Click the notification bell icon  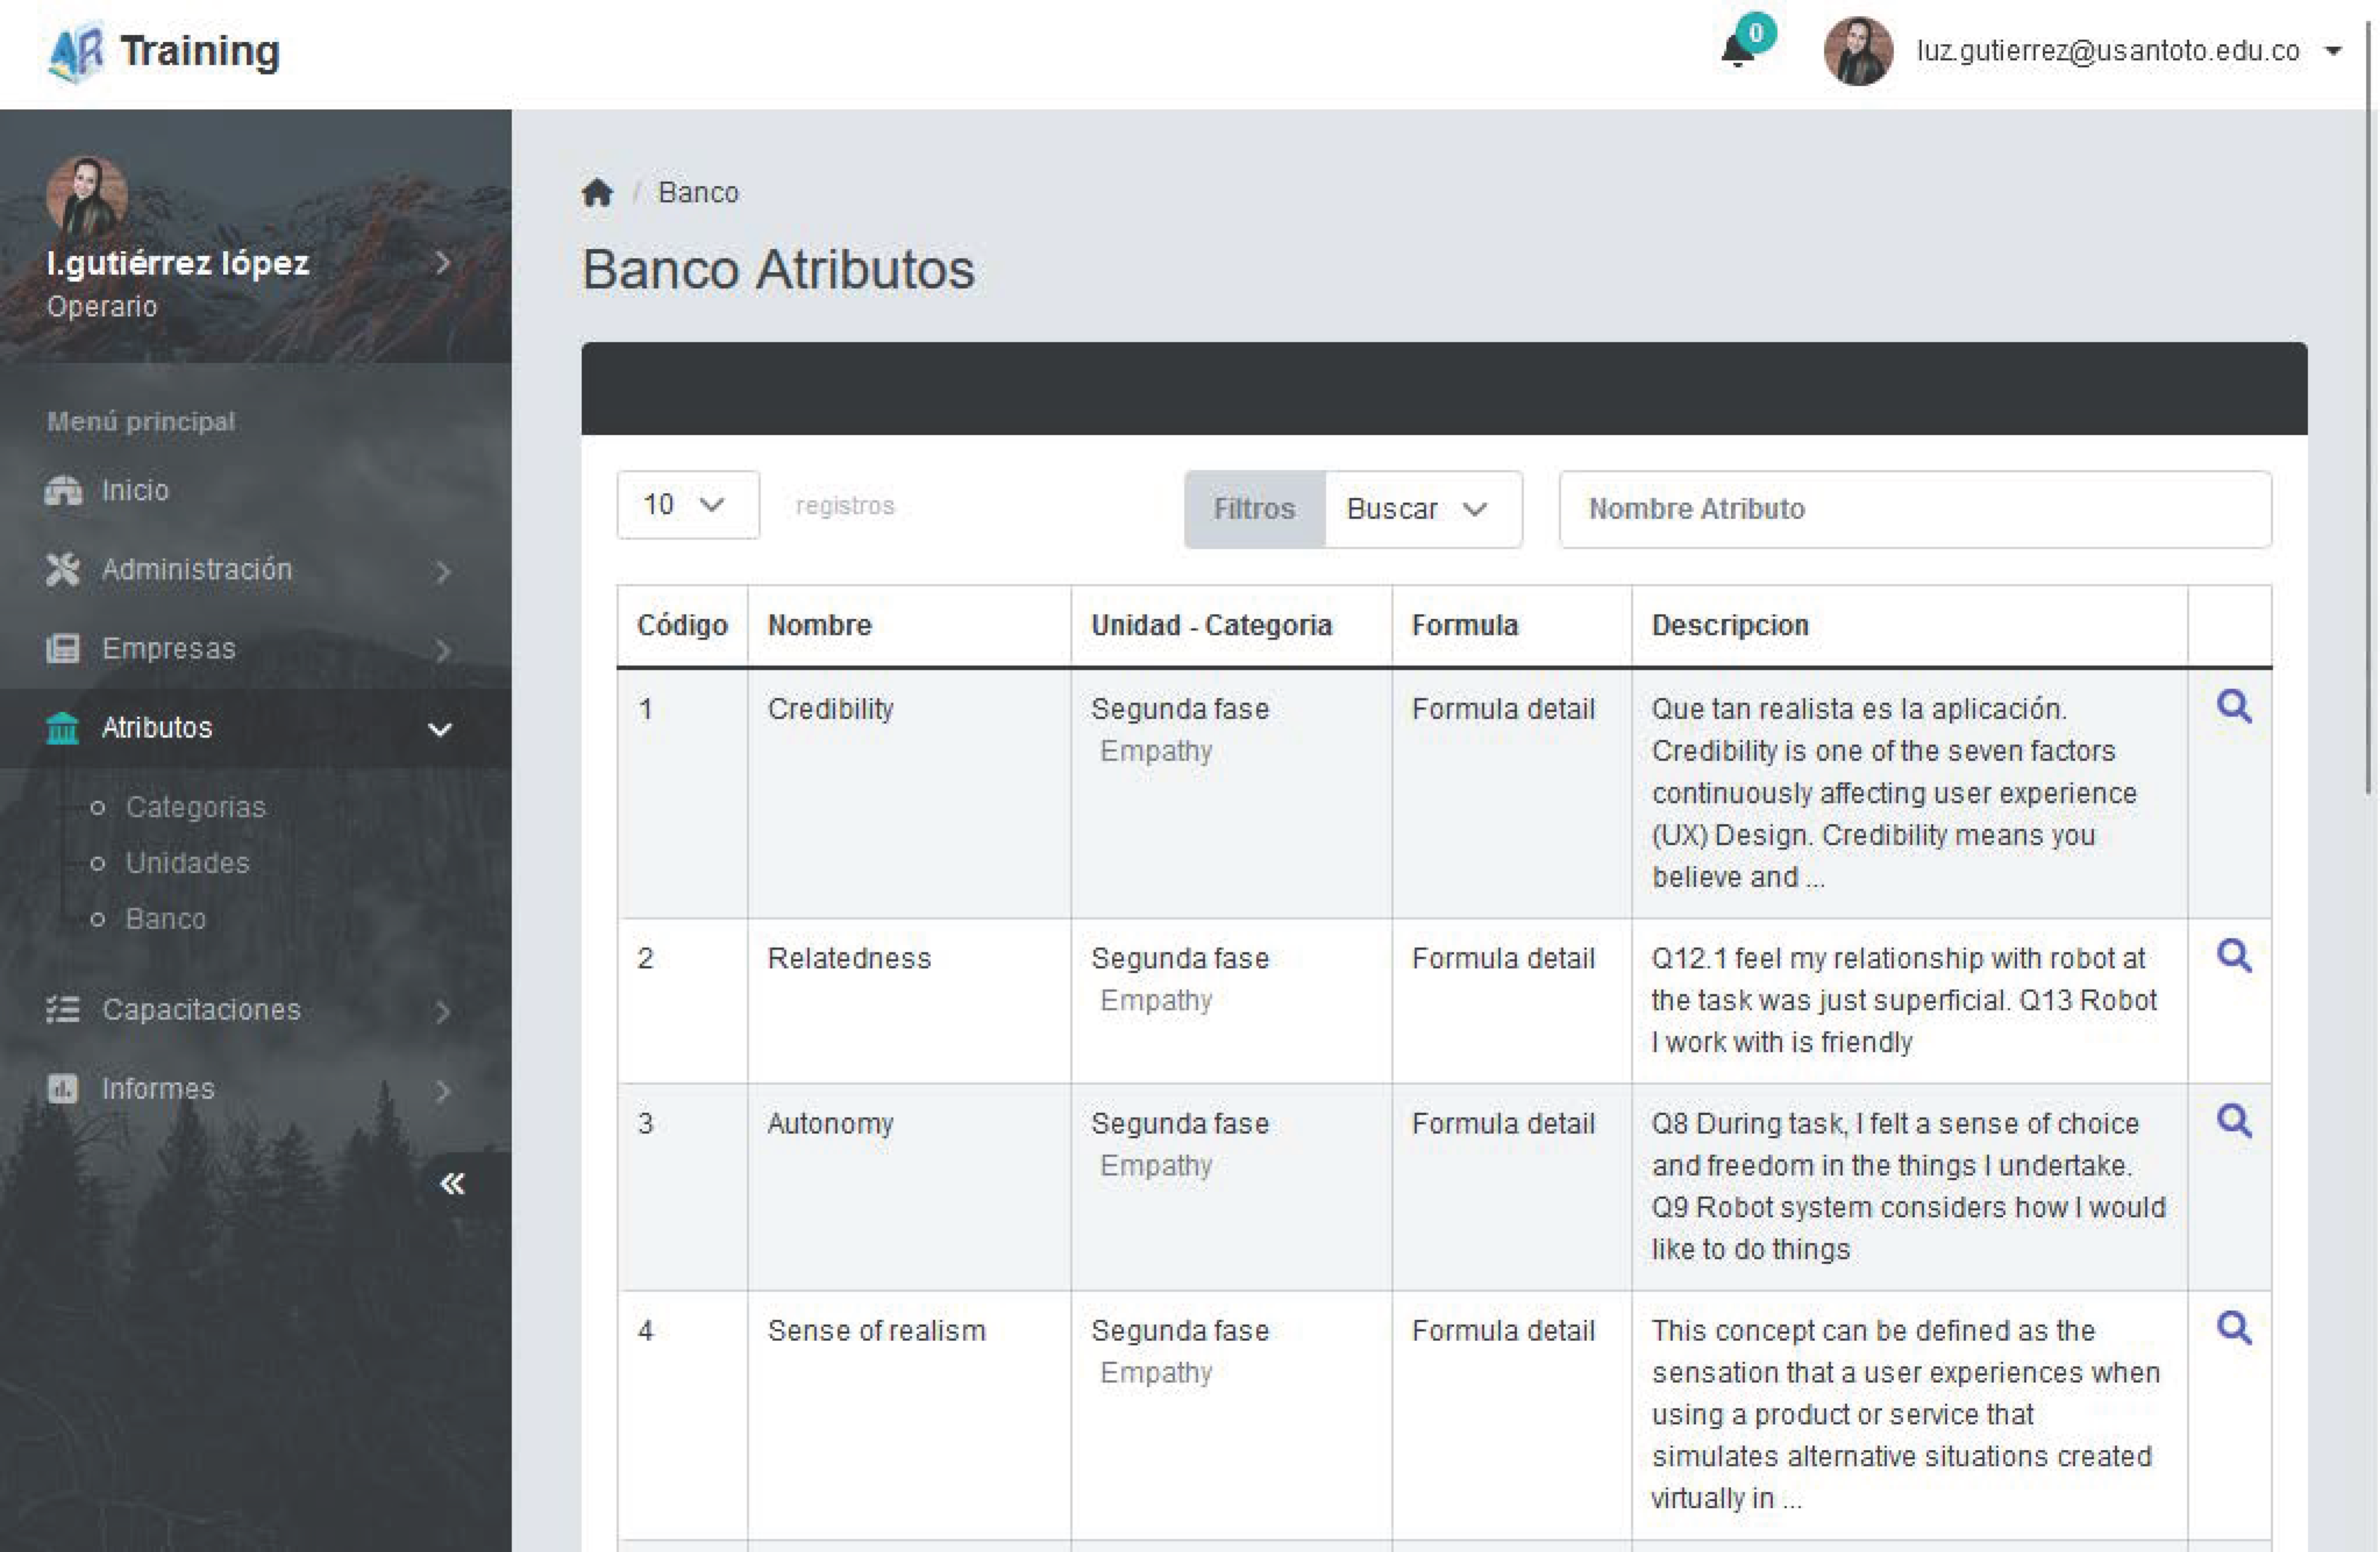[x=1738, y=50]
